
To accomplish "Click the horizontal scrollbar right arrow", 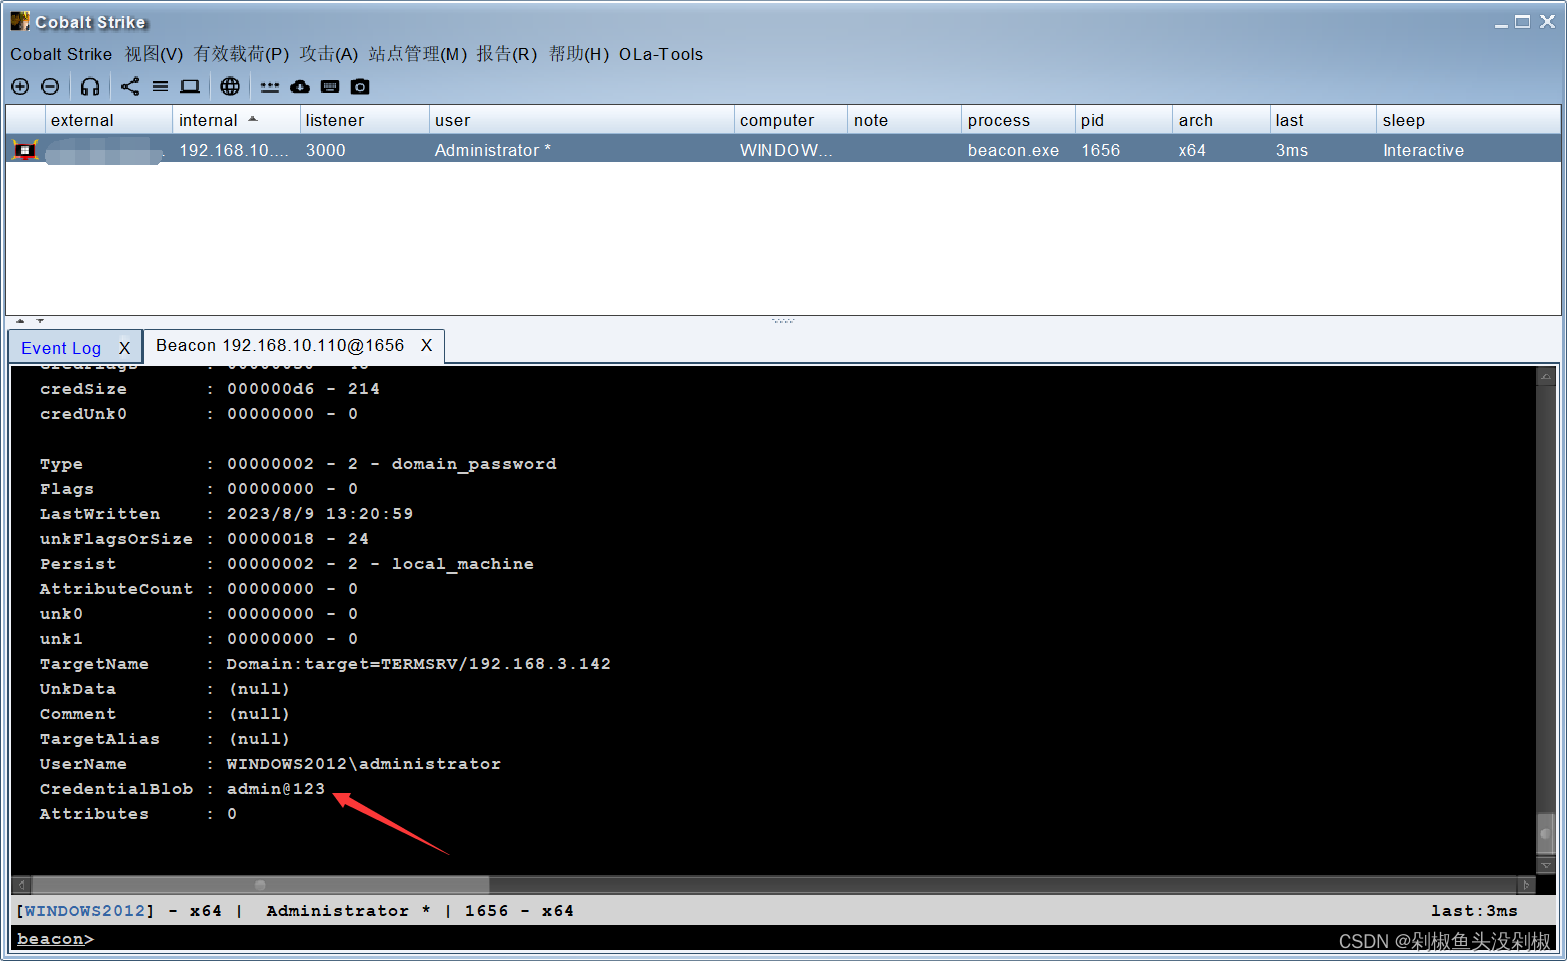I will point(1526,885).
